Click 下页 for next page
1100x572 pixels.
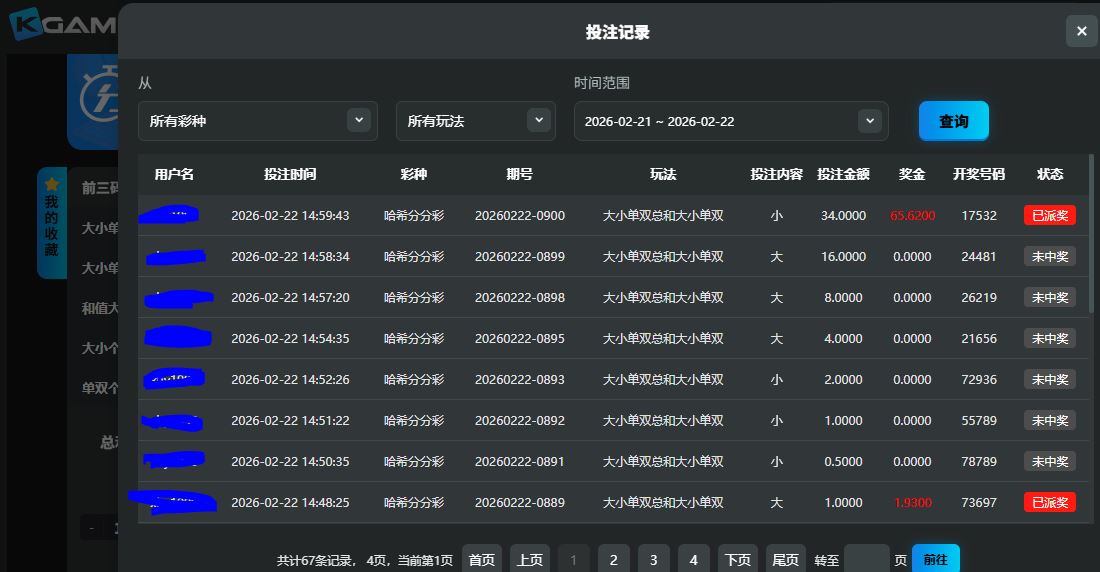pyautogui.click(x=737, y=559)
